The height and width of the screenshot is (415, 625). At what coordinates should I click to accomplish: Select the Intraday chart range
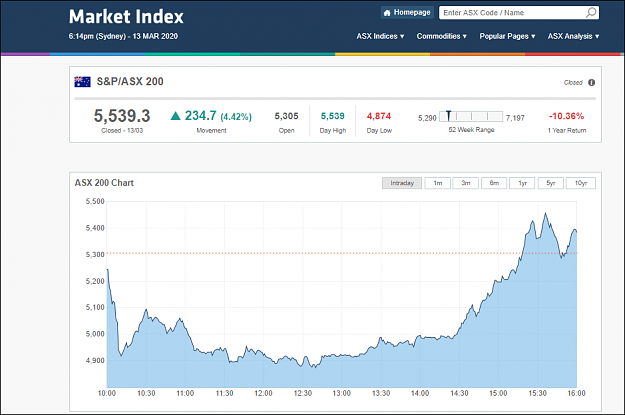[402, 183]
